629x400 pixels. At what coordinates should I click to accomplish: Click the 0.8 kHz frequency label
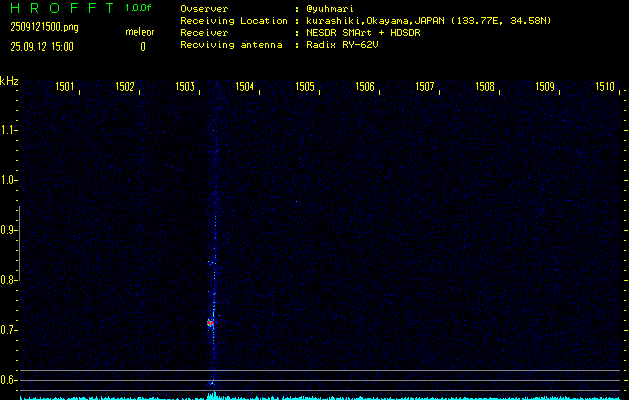(x=8, y=280)
